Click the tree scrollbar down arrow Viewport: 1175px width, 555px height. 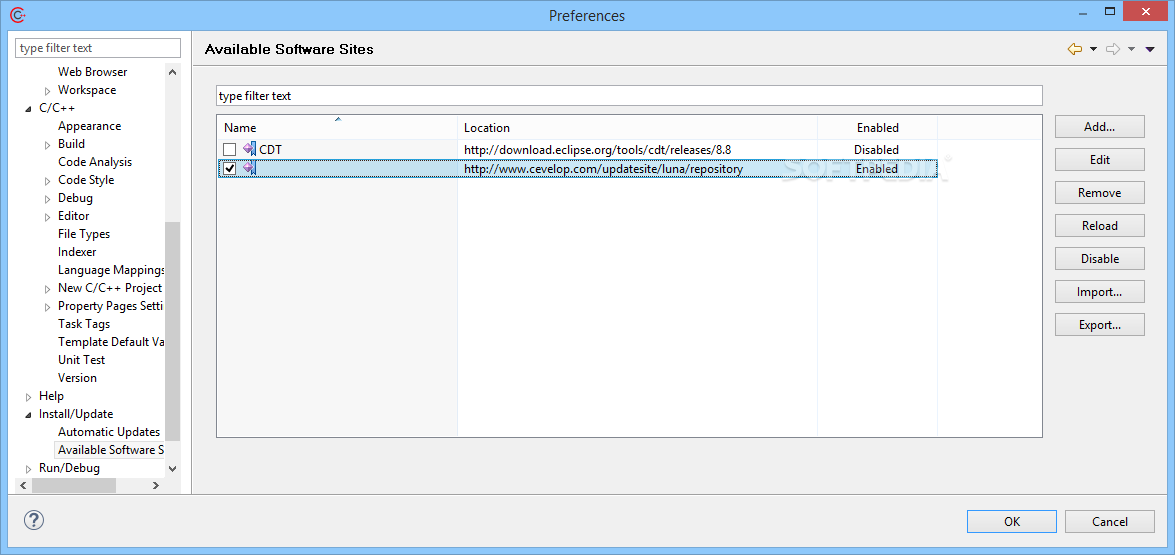pyautogui.click(x=172, y=469)
